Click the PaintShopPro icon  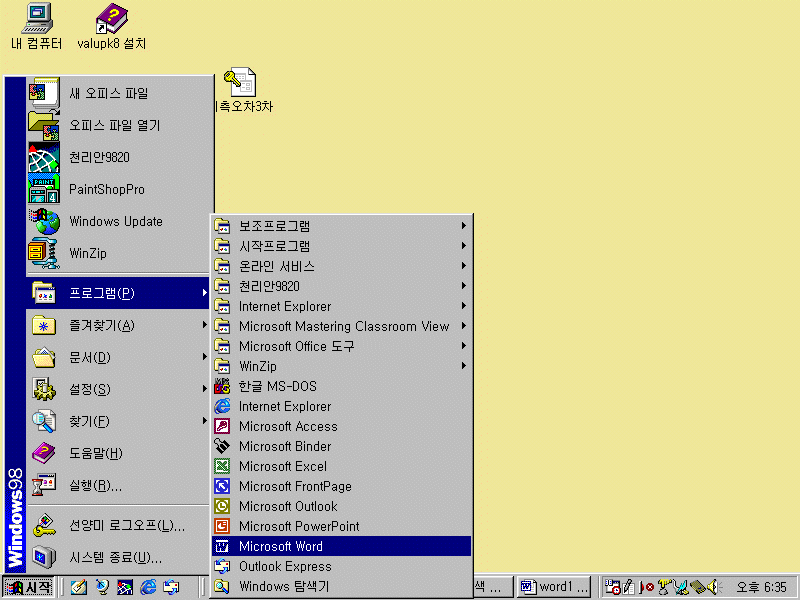pyautogui.click(x=44, y=189)
